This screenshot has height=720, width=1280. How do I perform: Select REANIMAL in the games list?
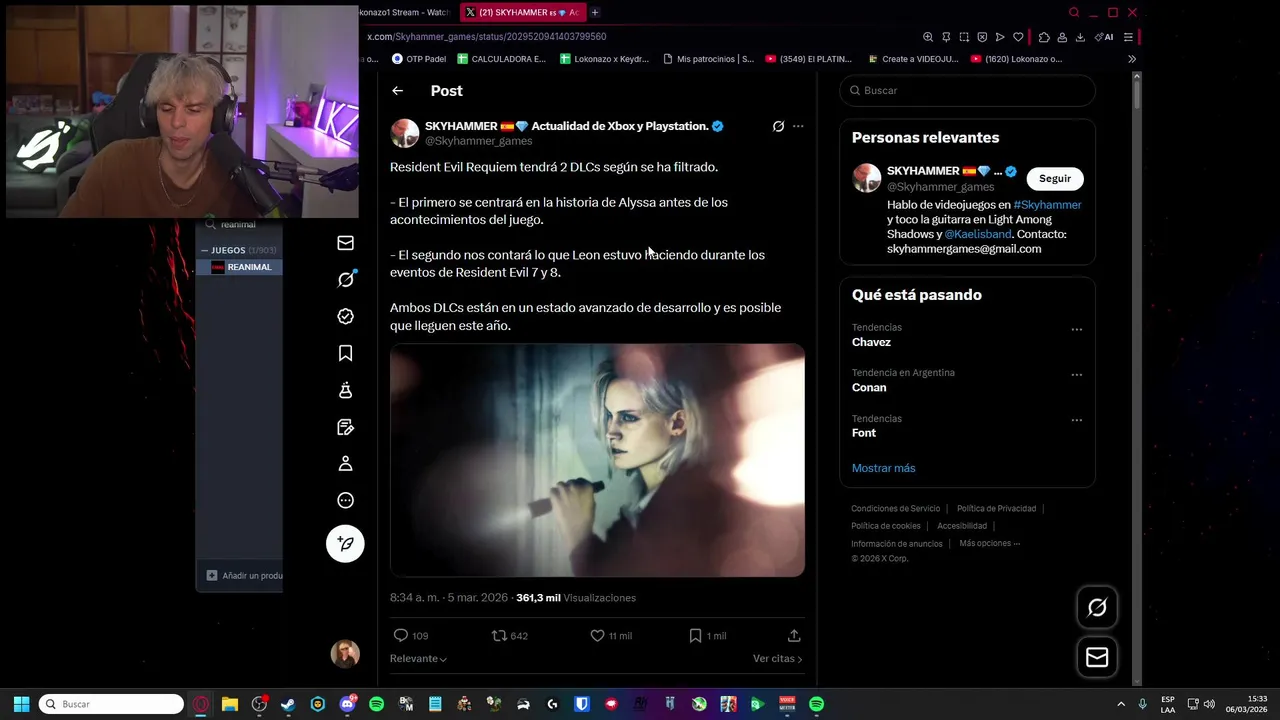tap(240, 267)
